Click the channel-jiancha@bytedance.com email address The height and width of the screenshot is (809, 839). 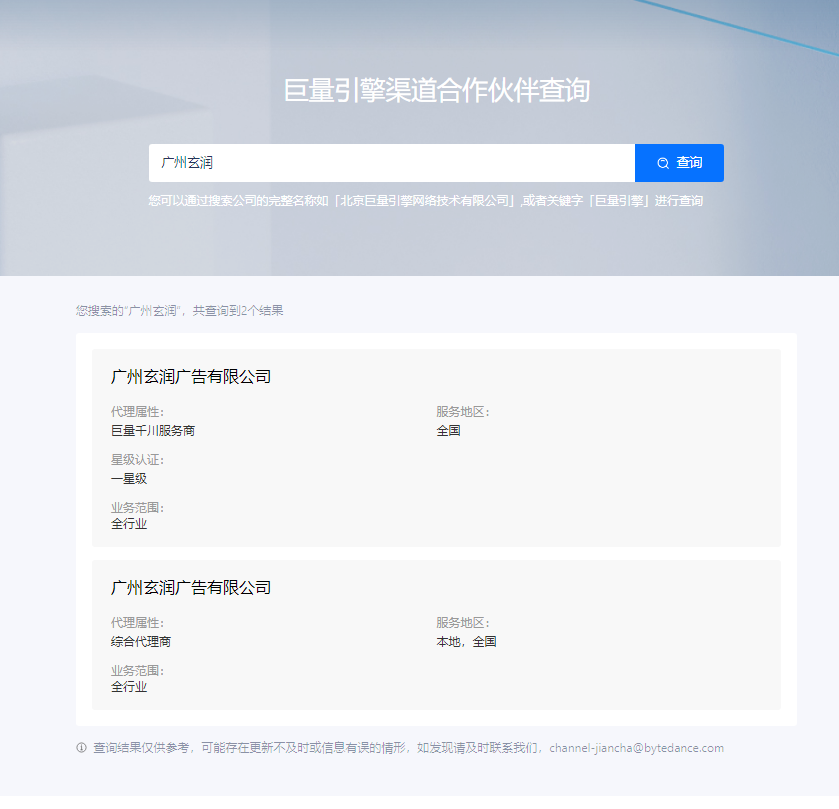pos(636,747)
